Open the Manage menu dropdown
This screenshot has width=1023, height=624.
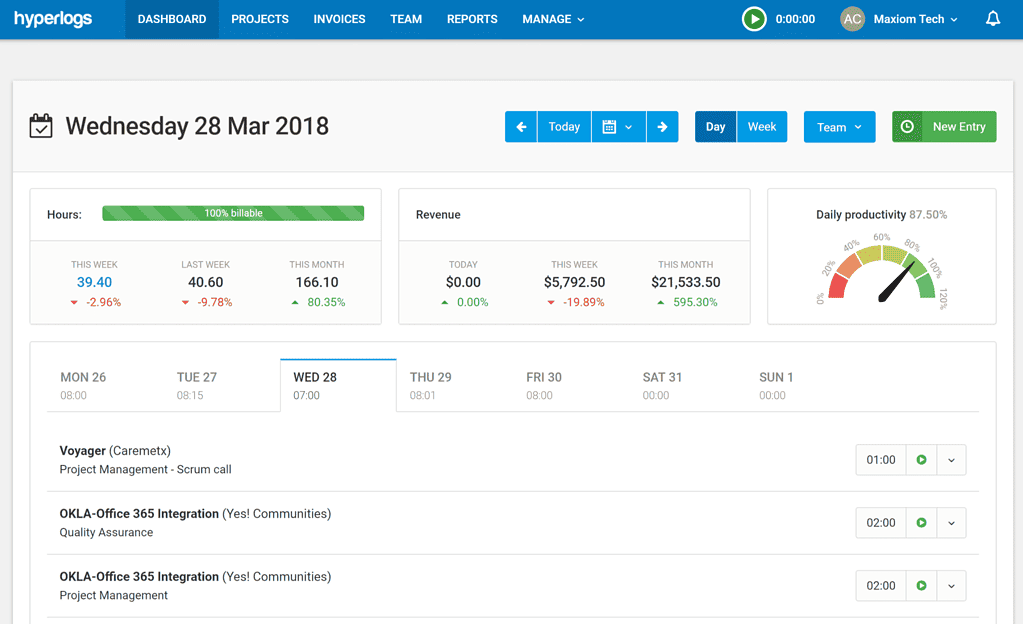click(553, 19)
